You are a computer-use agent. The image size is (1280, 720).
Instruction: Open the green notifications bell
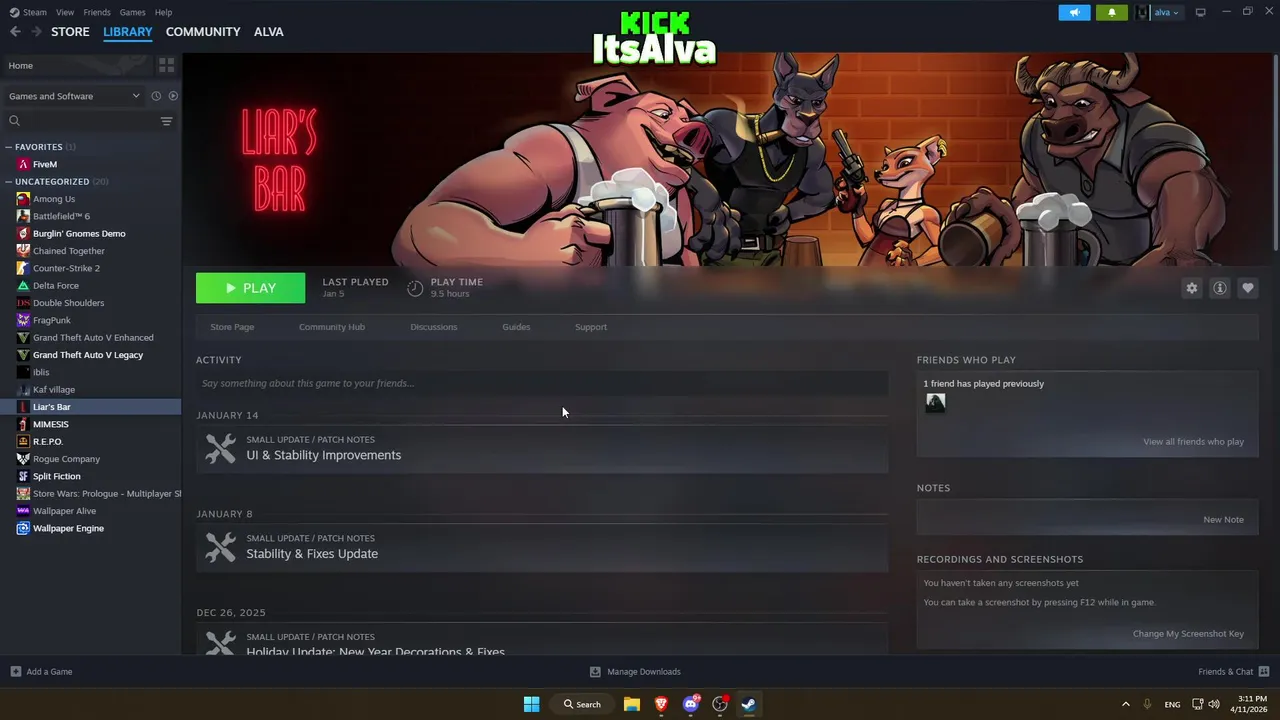(1112, 12)
